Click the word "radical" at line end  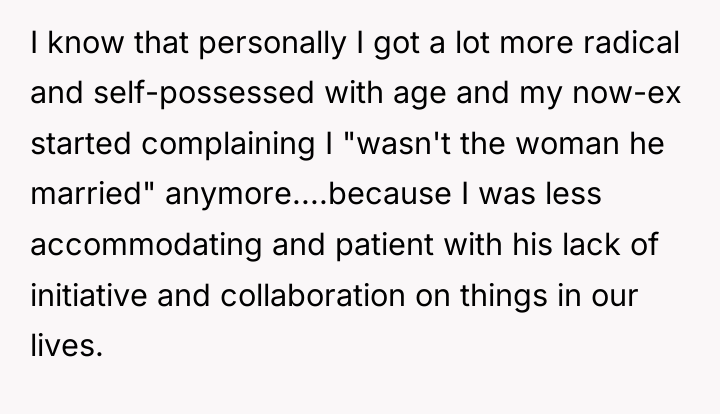pos(631,42)
